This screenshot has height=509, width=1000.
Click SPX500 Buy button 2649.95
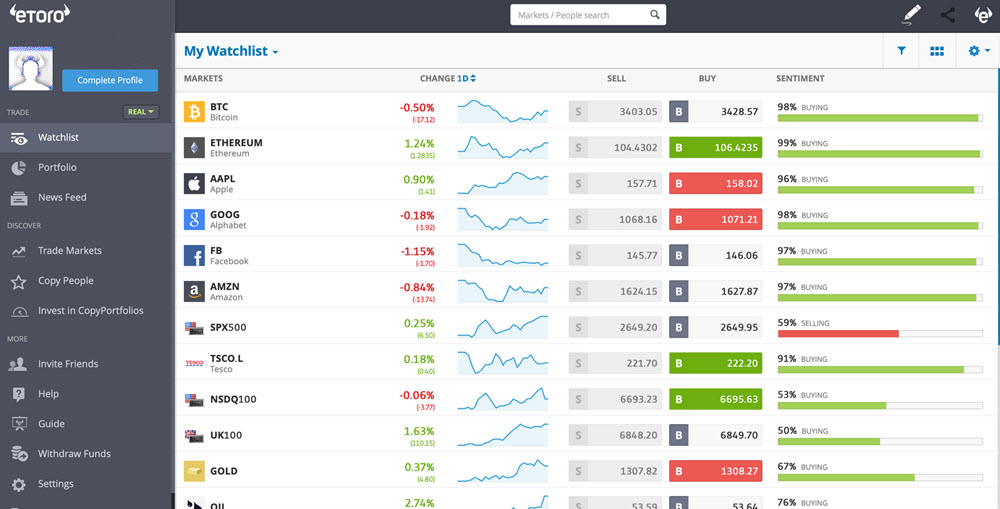point(716,327)
